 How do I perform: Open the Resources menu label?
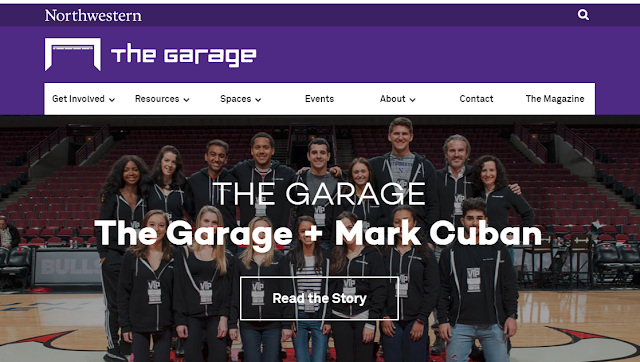click(x=157, y=99)
